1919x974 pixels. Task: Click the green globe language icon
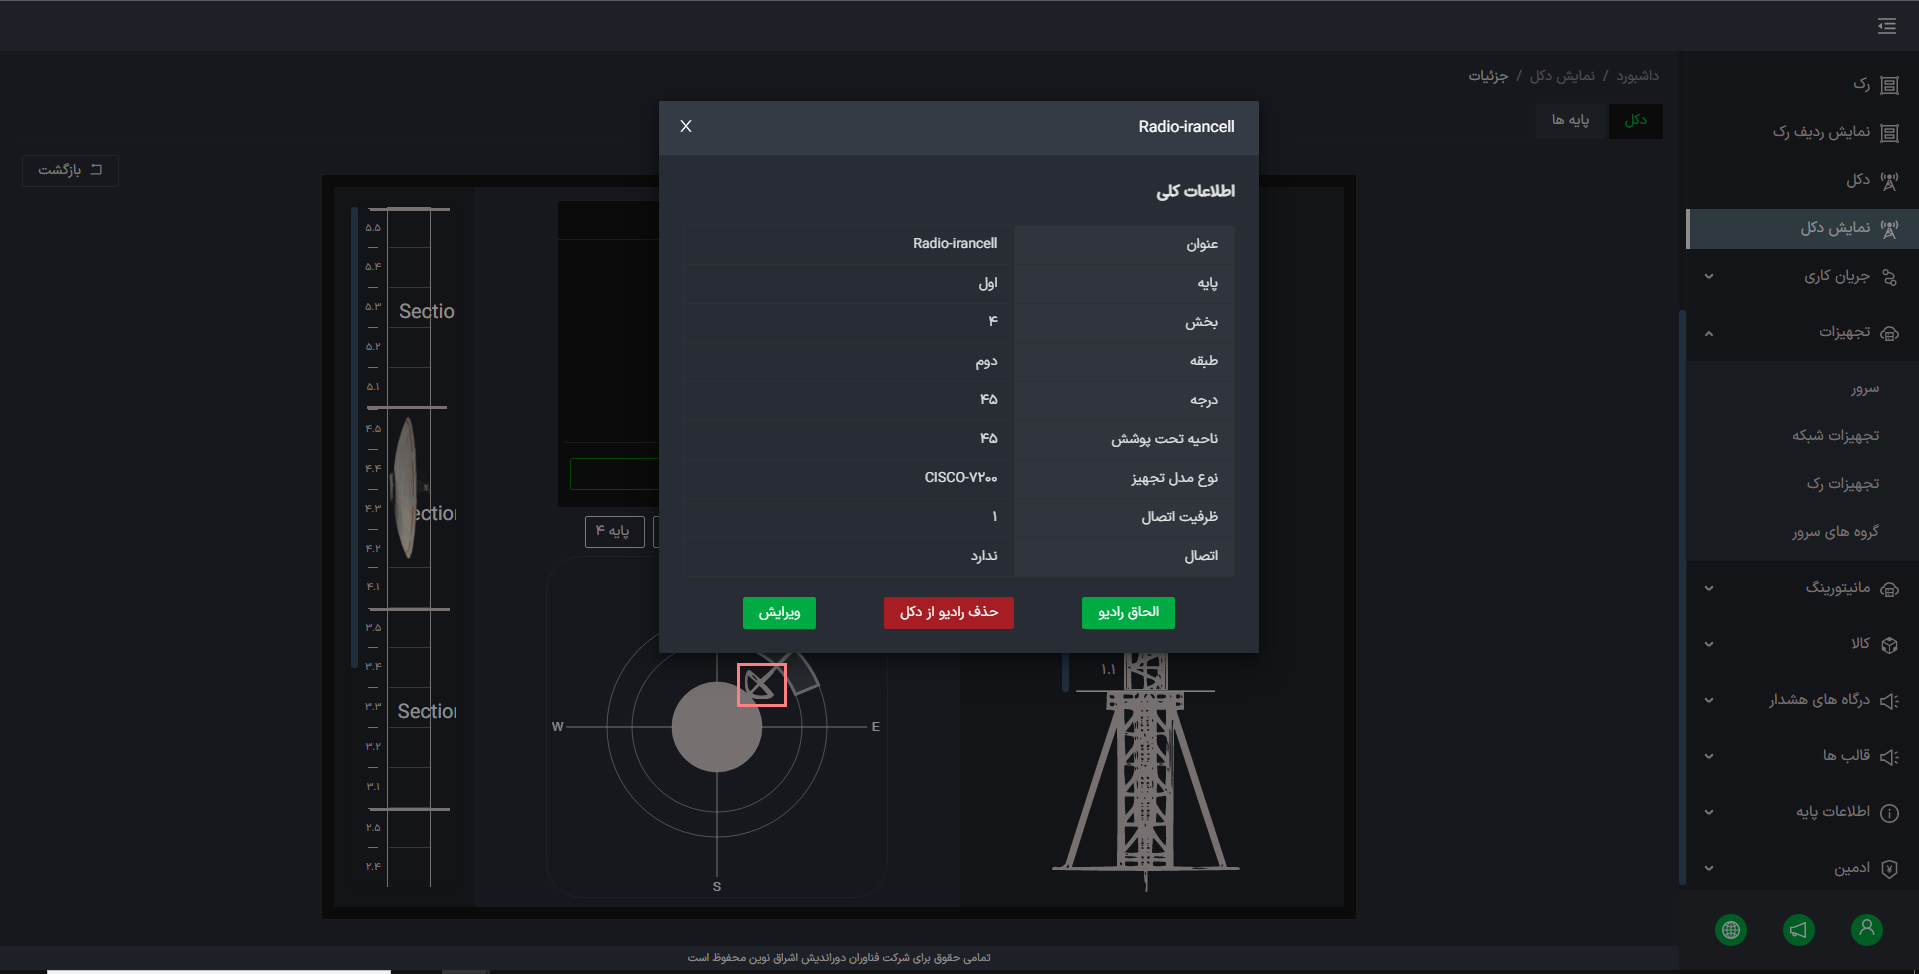point(1731,930)
